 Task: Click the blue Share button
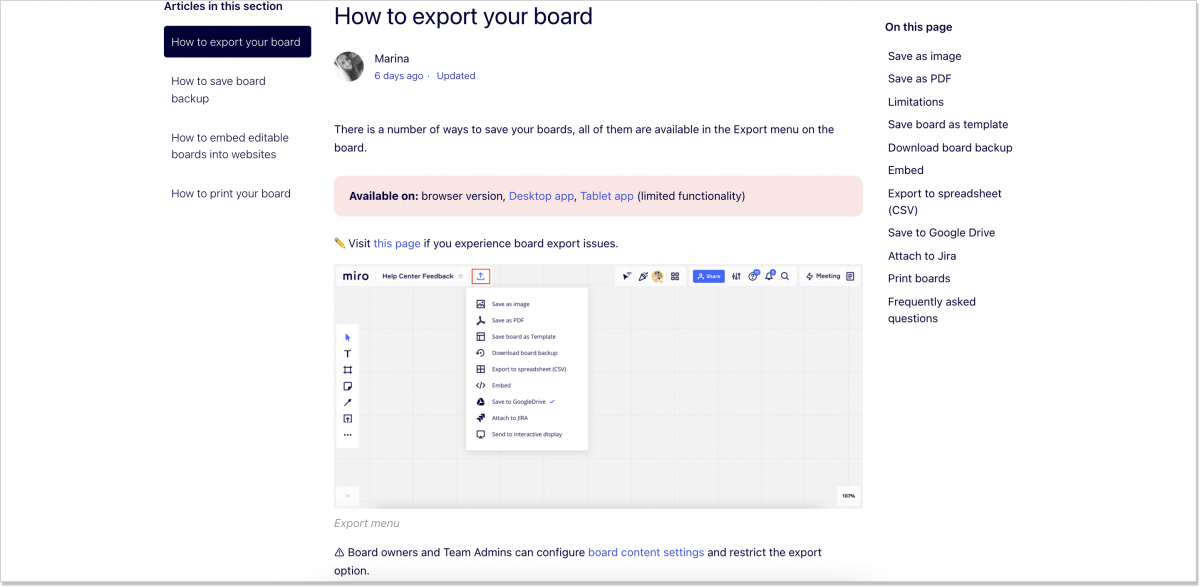[x=708, y=275]
